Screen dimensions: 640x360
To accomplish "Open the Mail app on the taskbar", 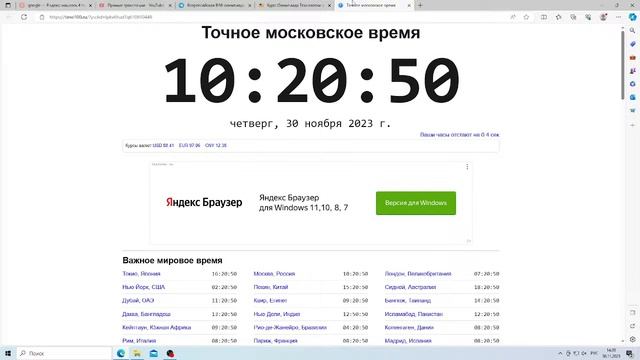I will pos(153,353).
